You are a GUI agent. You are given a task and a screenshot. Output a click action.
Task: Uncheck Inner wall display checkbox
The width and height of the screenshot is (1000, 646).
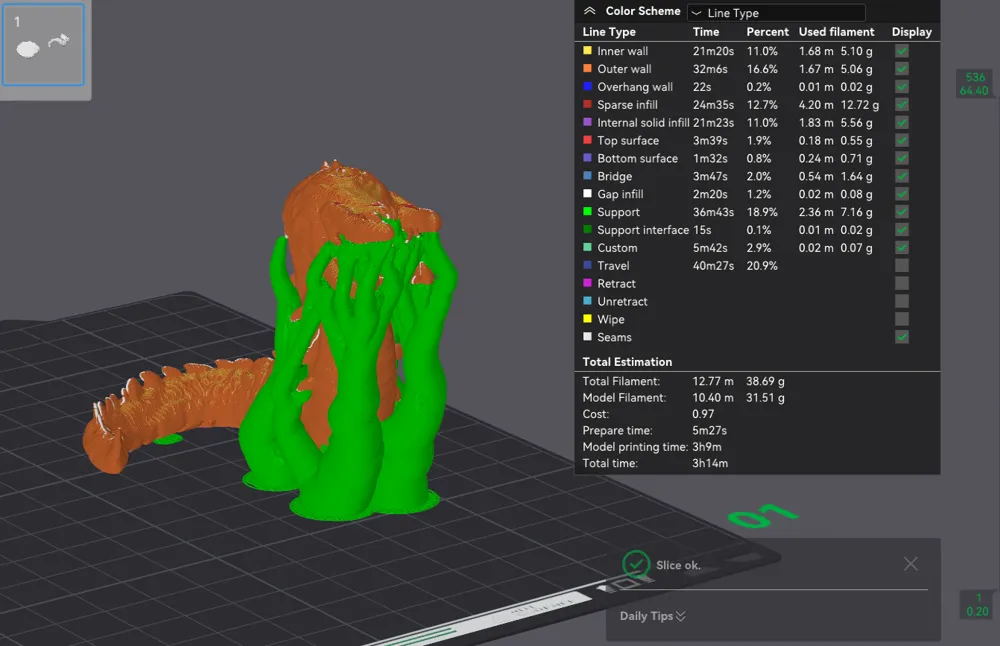902,51
